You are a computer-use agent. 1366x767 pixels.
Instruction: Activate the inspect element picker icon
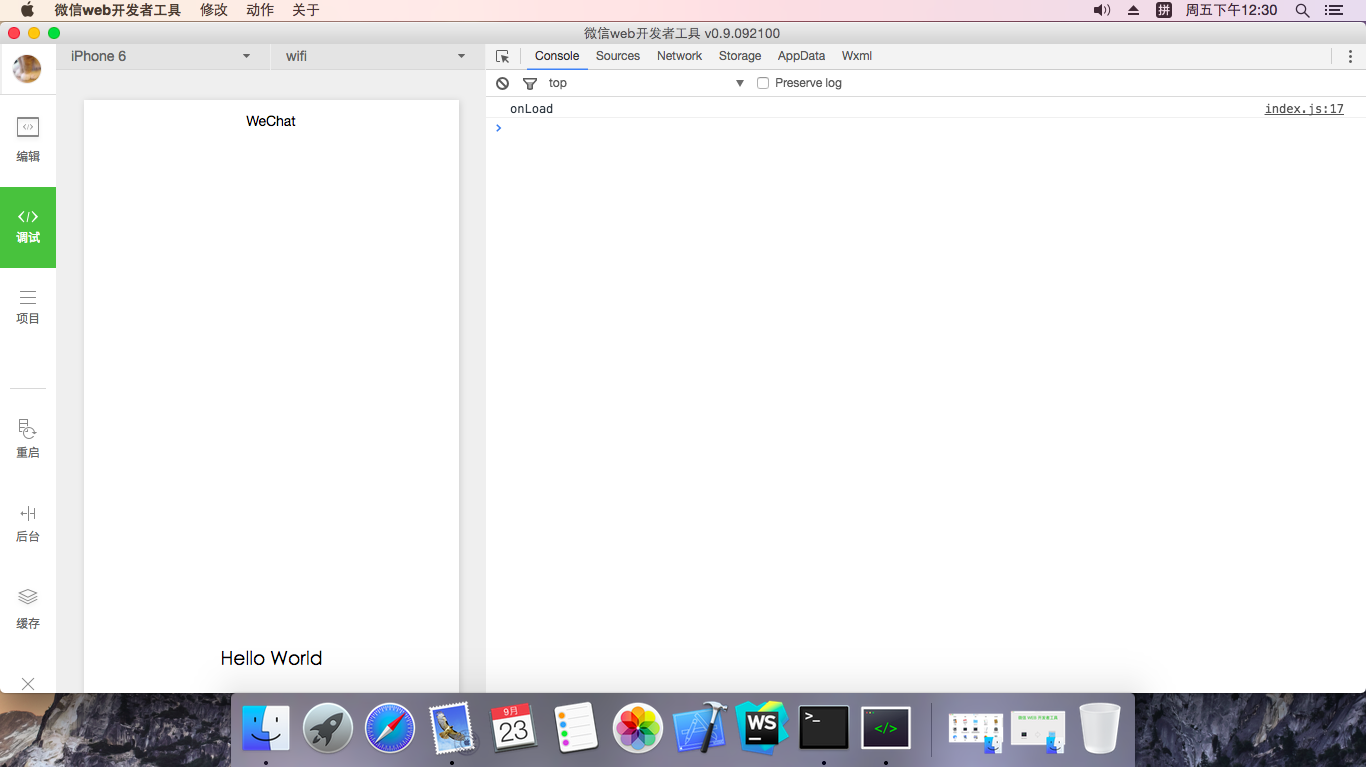(503, 56)
